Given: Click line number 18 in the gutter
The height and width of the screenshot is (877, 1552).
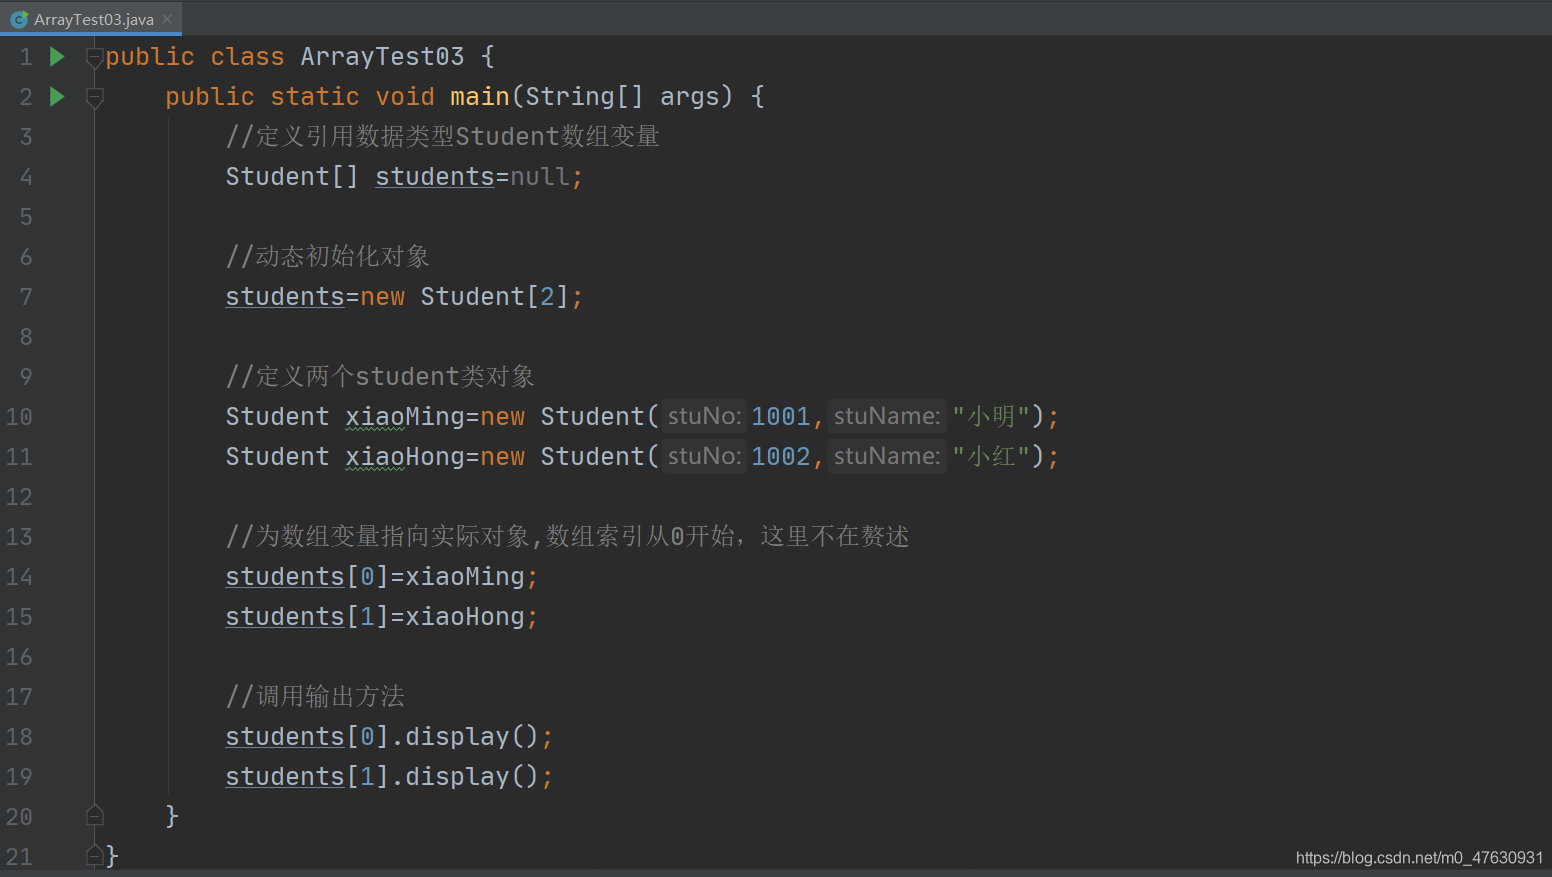Looking at the screenshot, I should pos(19,737).
